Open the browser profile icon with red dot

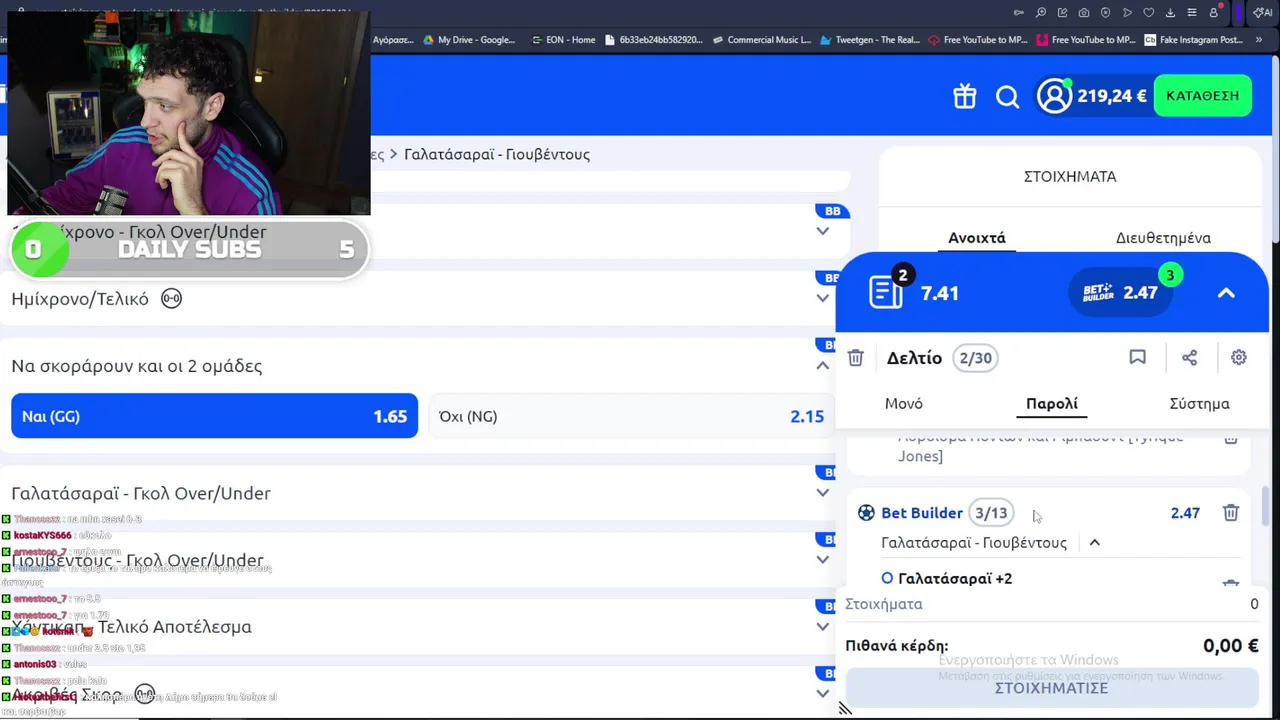[x=1214, y=13]
